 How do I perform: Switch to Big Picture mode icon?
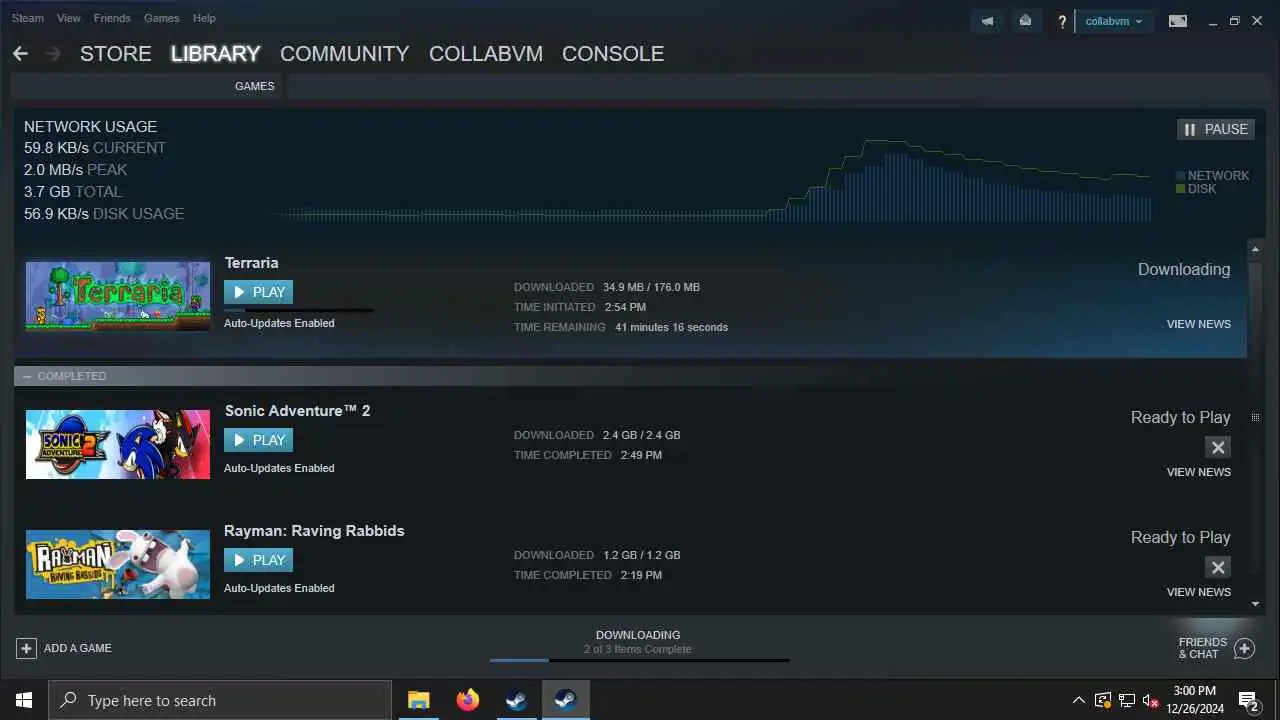click(x=1178, y=21)
